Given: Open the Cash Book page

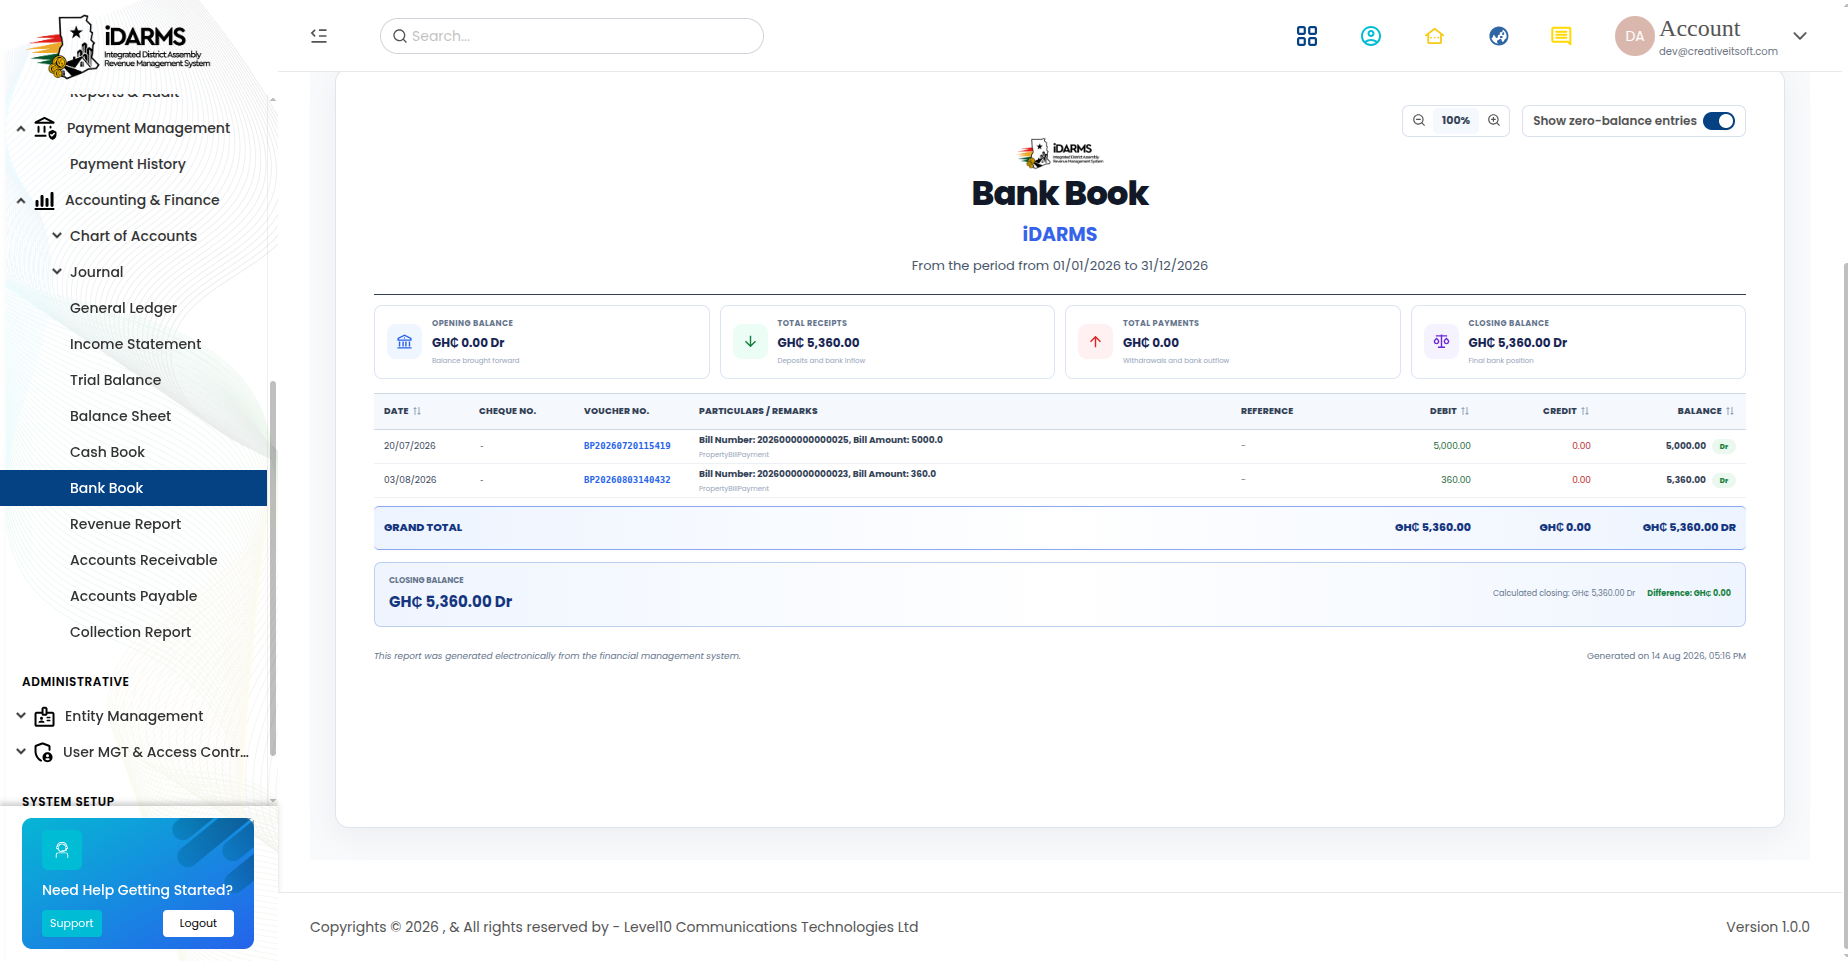Looking at the screenshot, I should (107, 452).
